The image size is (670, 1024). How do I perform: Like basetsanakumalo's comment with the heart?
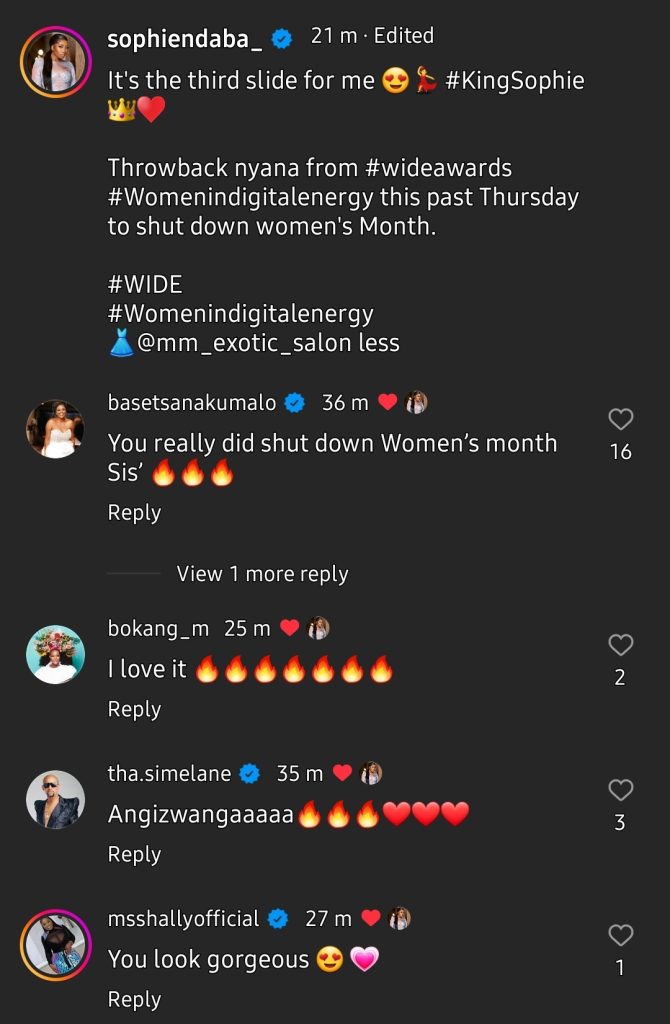coord(621,419)
